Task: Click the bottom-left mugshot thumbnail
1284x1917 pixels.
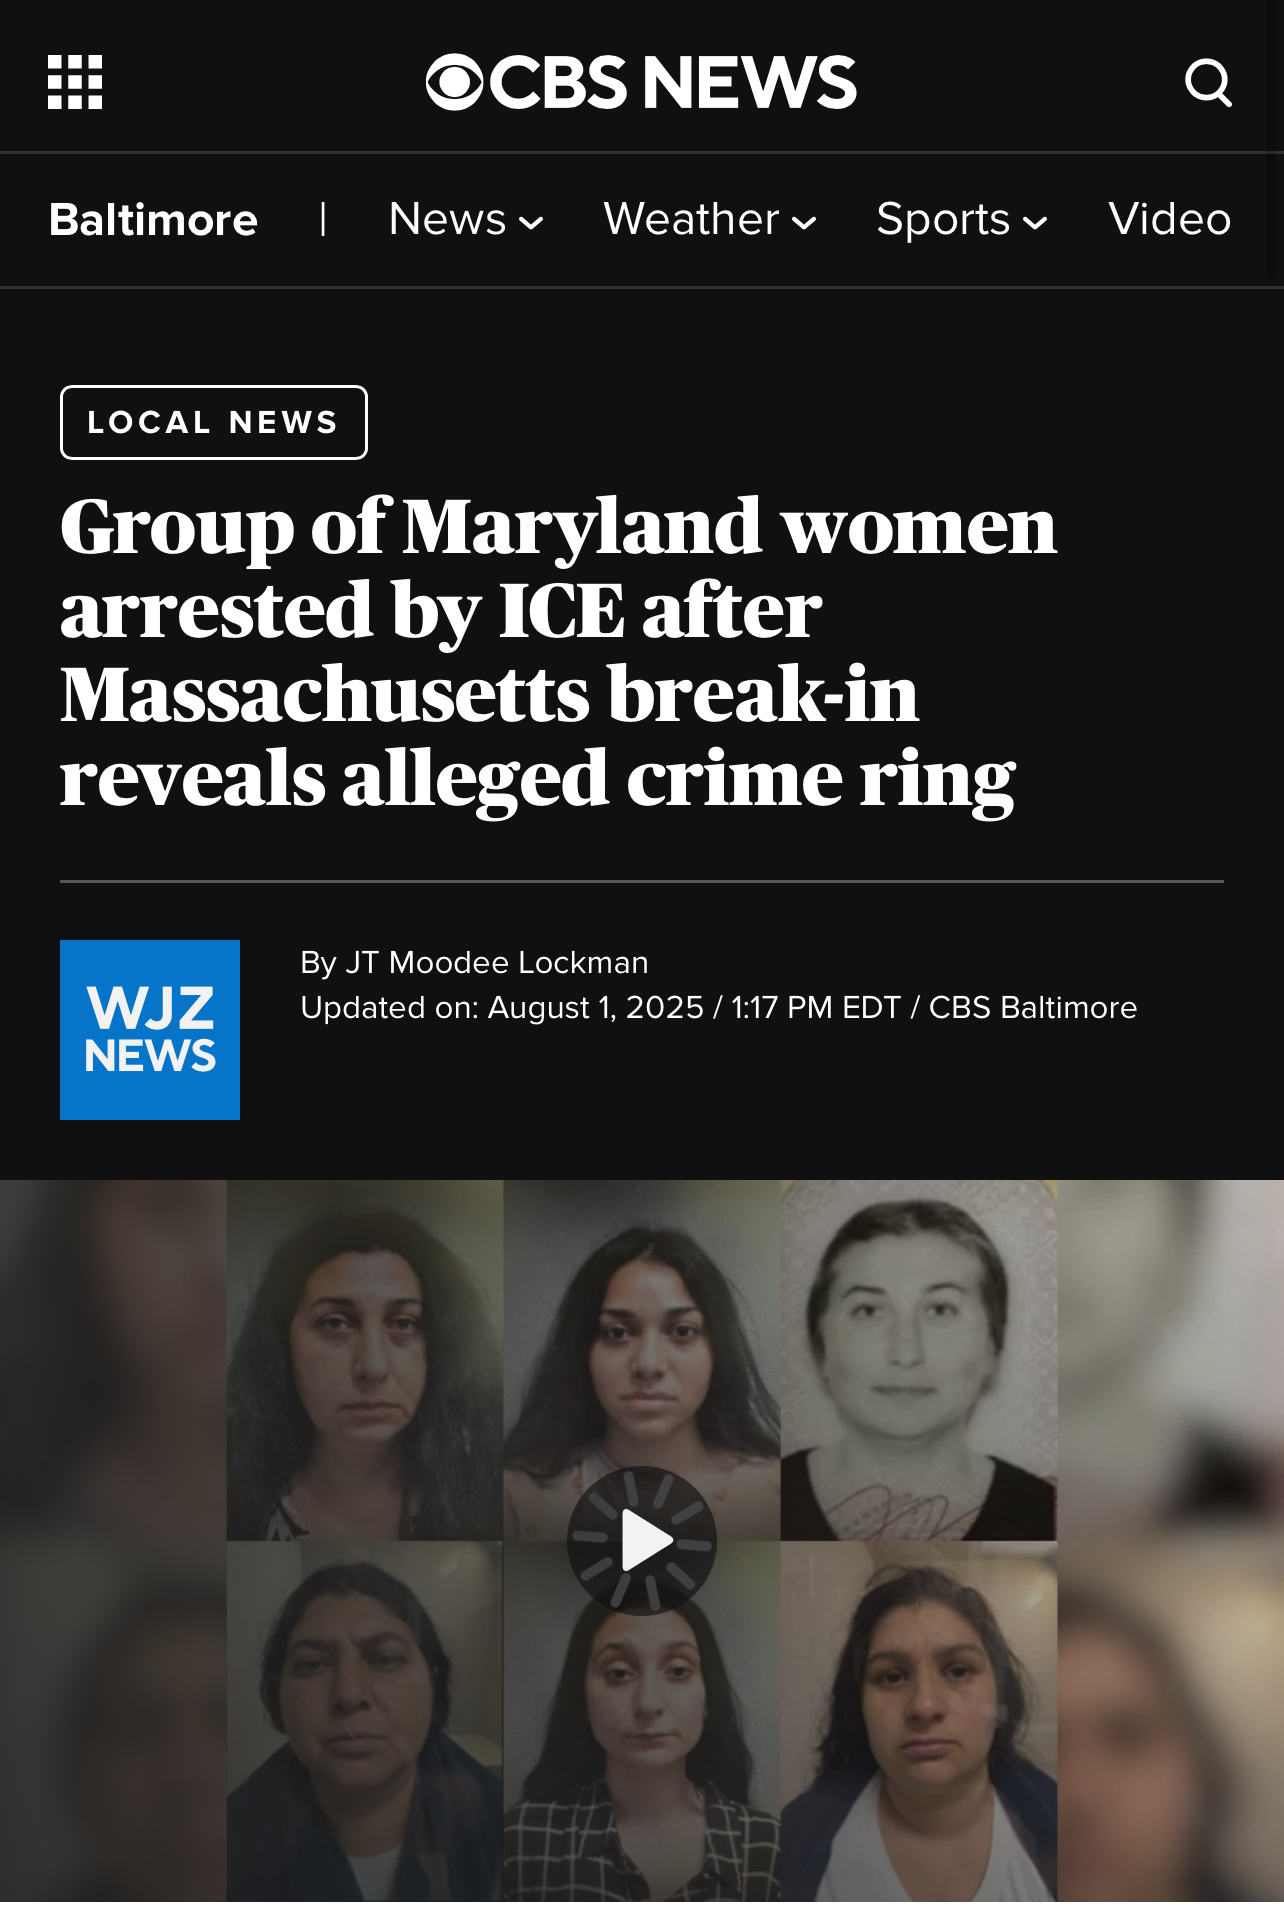Action: (364, 1721)
